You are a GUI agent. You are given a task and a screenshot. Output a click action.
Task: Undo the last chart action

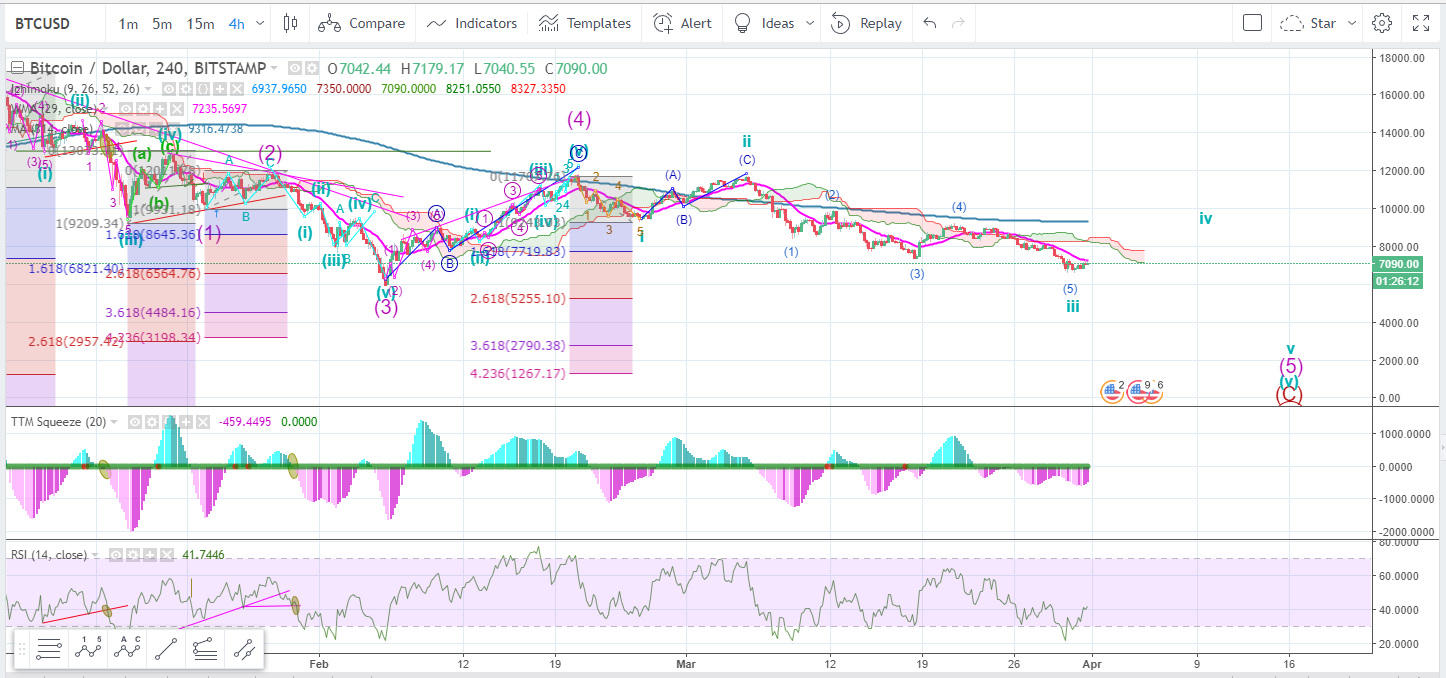pyautogui.click(x=930, y=23)
